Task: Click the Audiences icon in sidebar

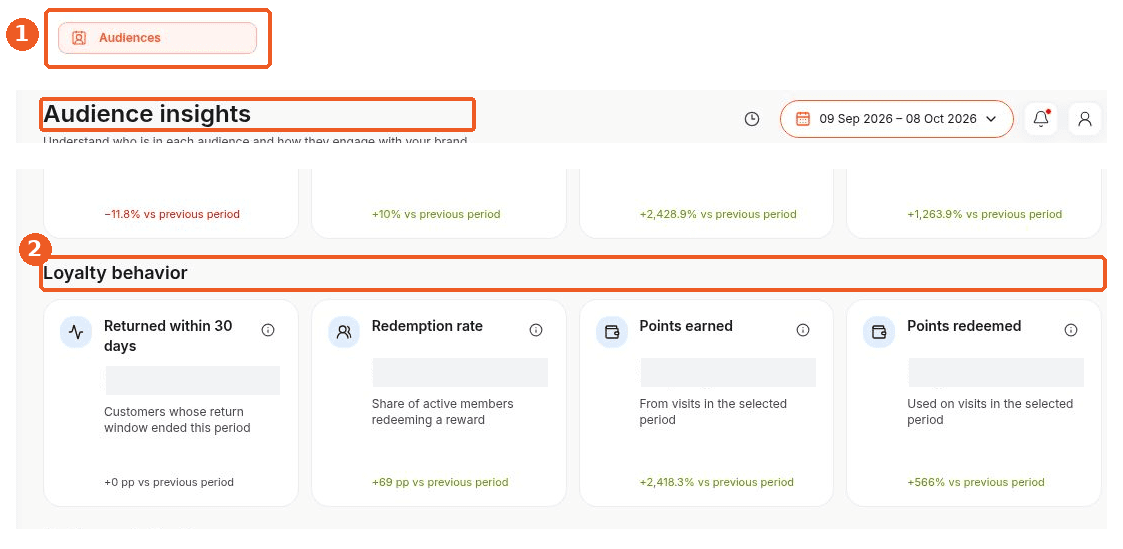Action: click(x=79, y=38)
